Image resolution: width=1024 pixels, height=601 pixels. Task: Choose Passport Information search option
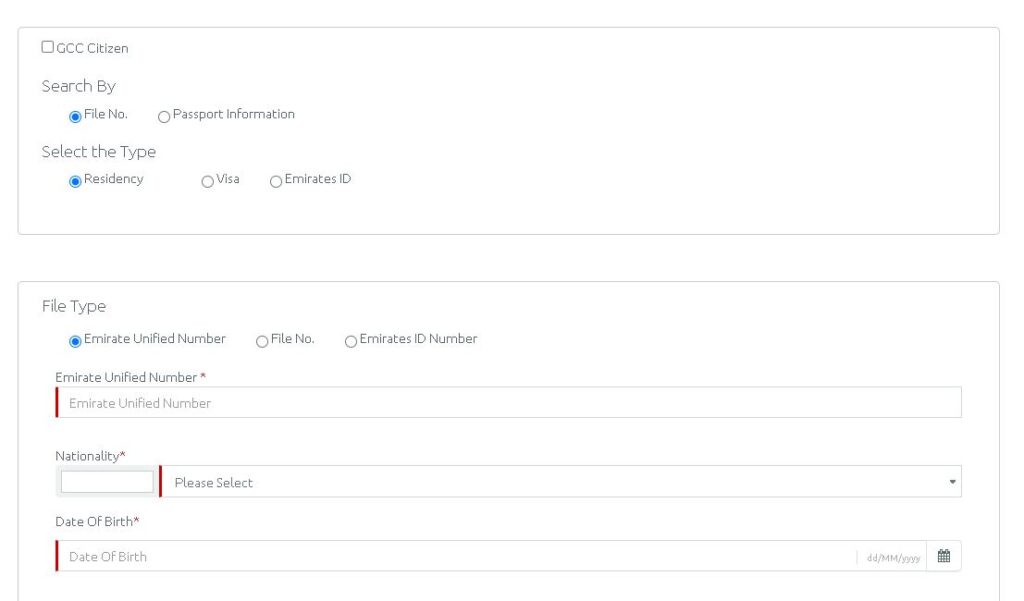click(164, 116)
